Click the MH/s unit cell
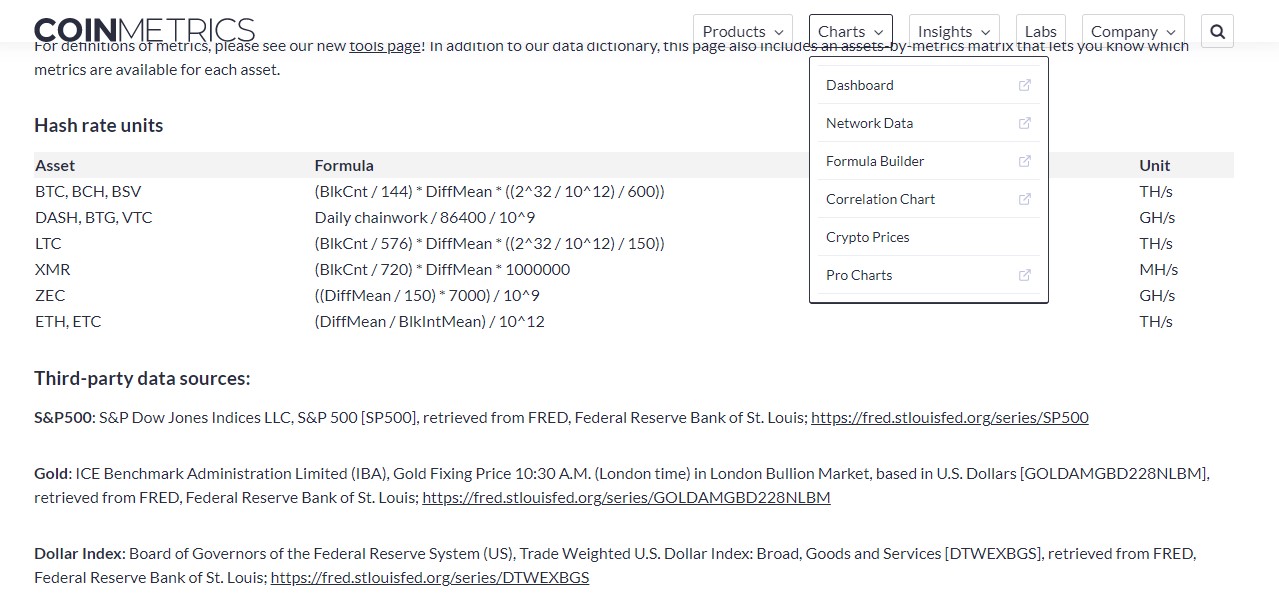This screenshot has height=608, width=1279. pyautogui.click(x=1159, y=269)
